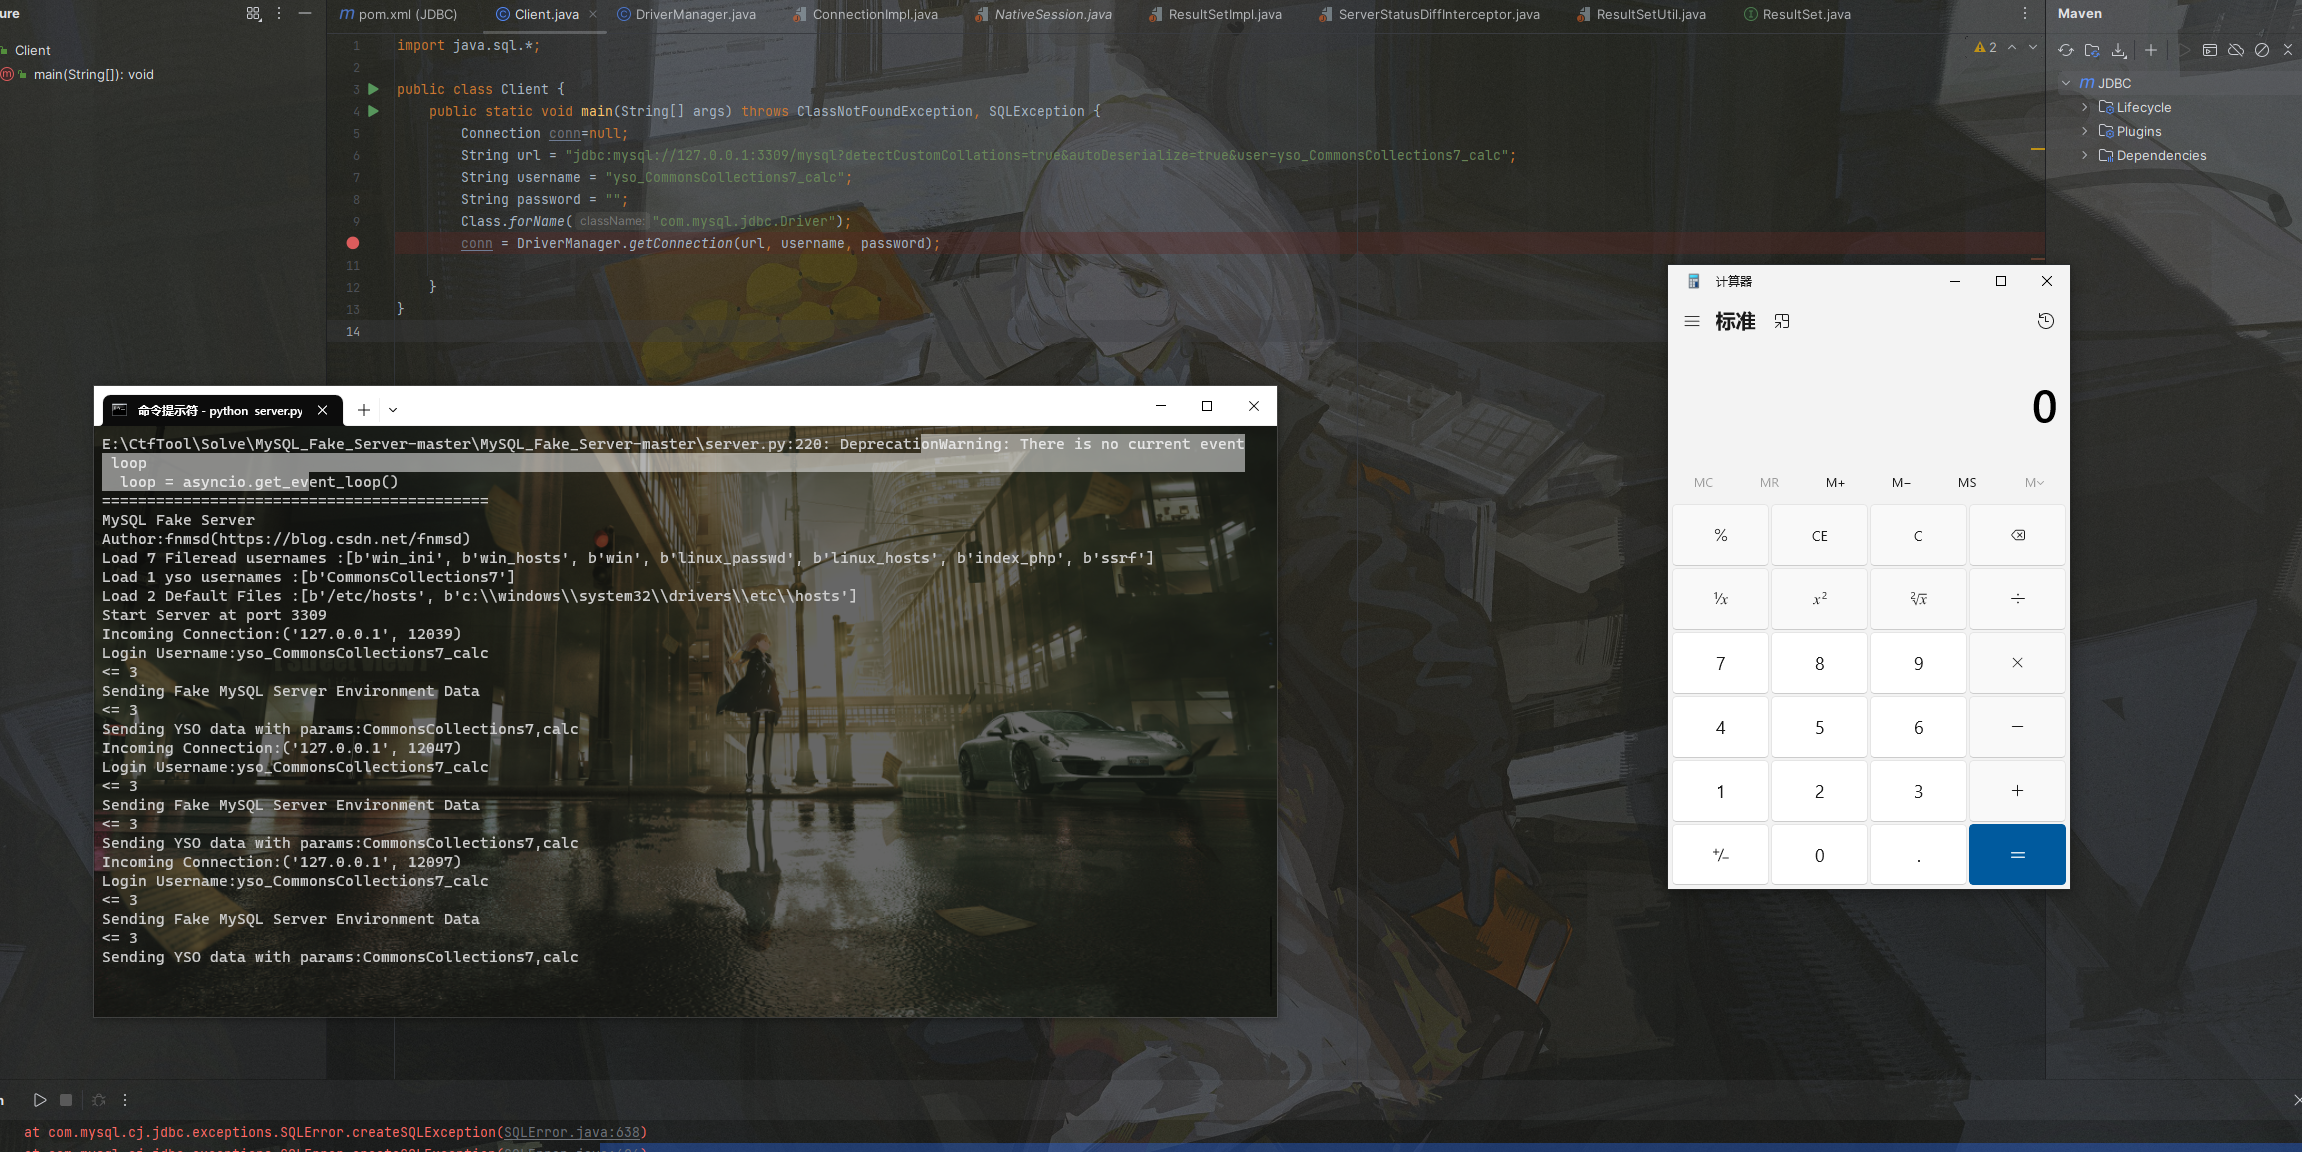Open editor tabs more-options menu
This screenshot has height=1152, width=2302.
[x=2025, y=14]
